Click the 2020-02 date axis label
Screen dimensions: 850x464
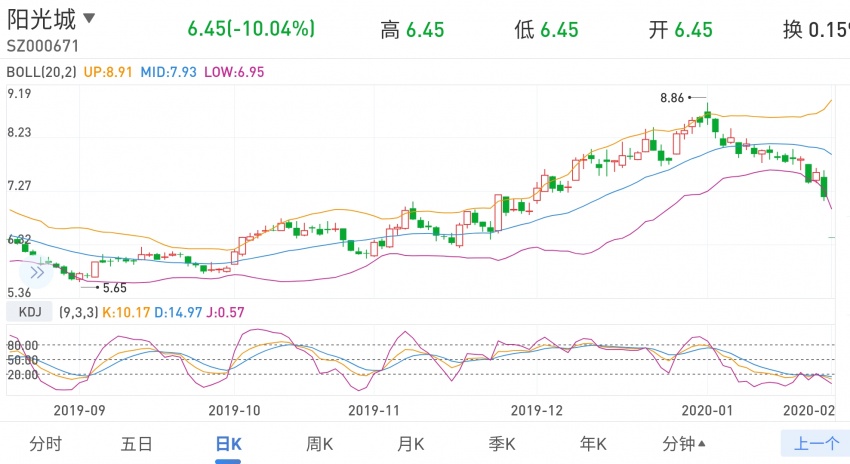pyautogui.click(x=809, y=410)
